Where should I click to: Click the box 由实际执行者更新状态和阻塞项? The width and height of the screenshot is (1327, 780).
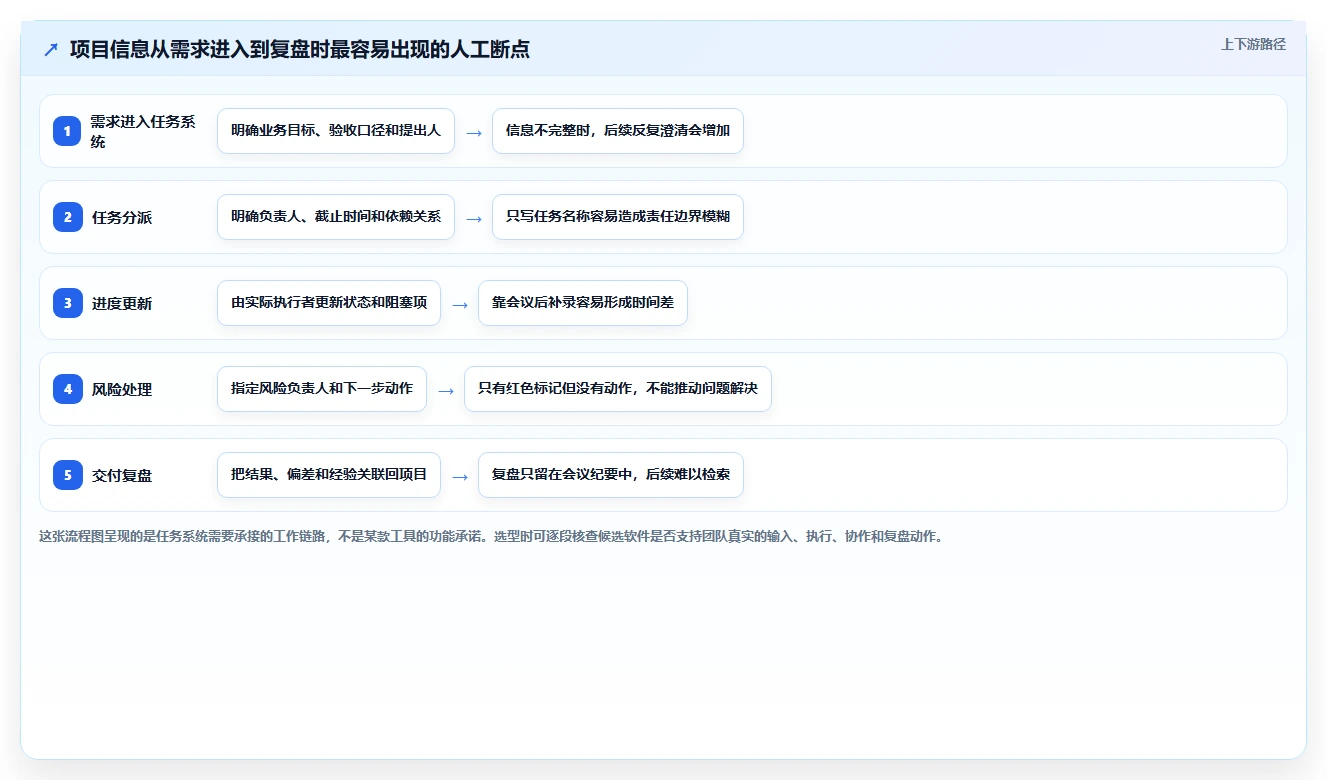pyautogui.click(x=329, y=303)
